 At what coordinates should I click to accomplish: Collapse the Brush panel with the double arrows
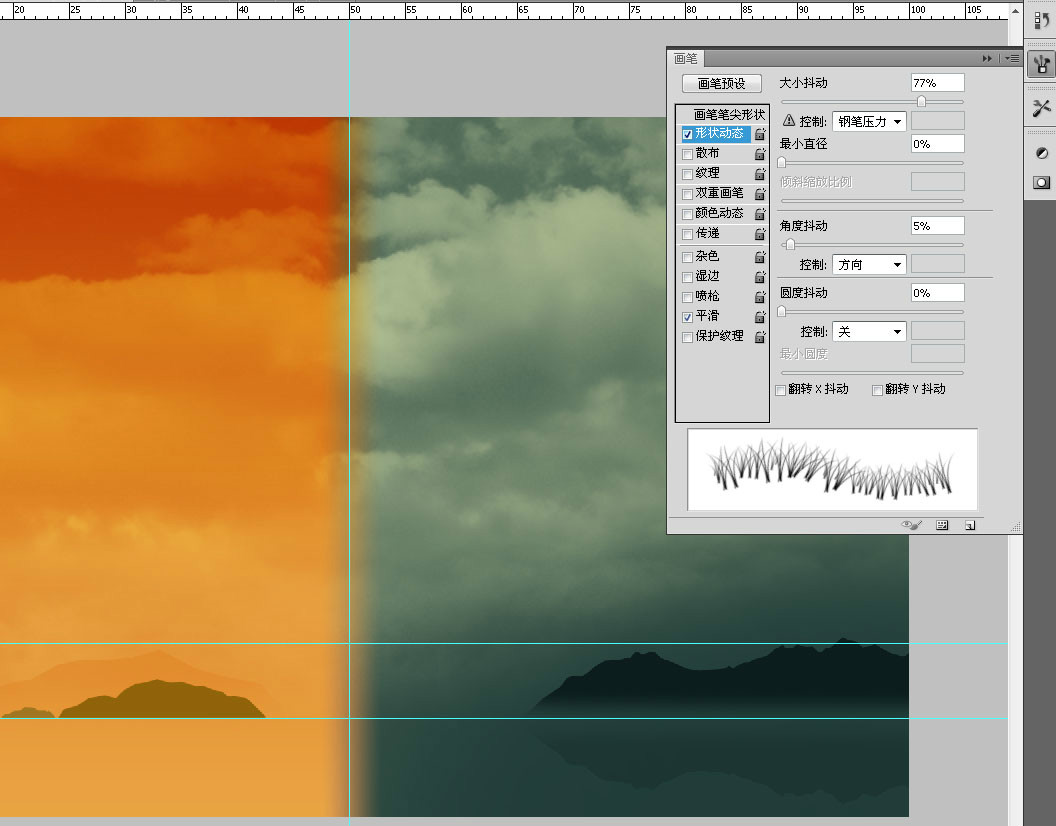pyautogui.click(x=987, y=59)
